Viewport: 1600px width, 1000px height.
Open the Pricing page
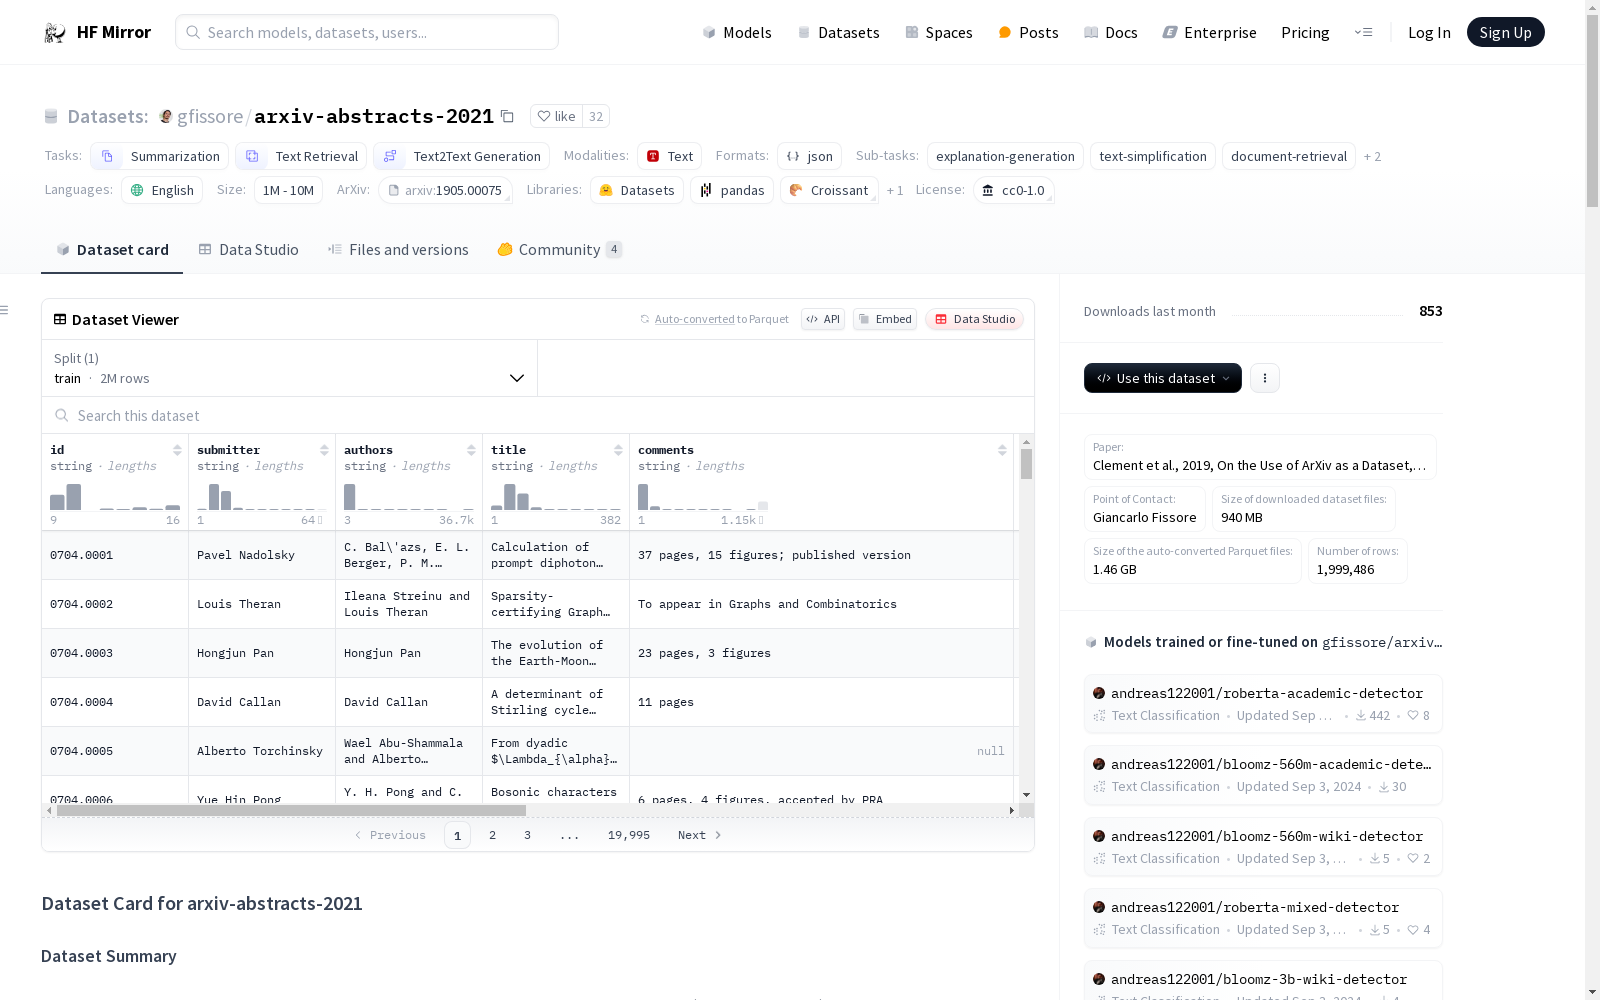coord(1305,32)
